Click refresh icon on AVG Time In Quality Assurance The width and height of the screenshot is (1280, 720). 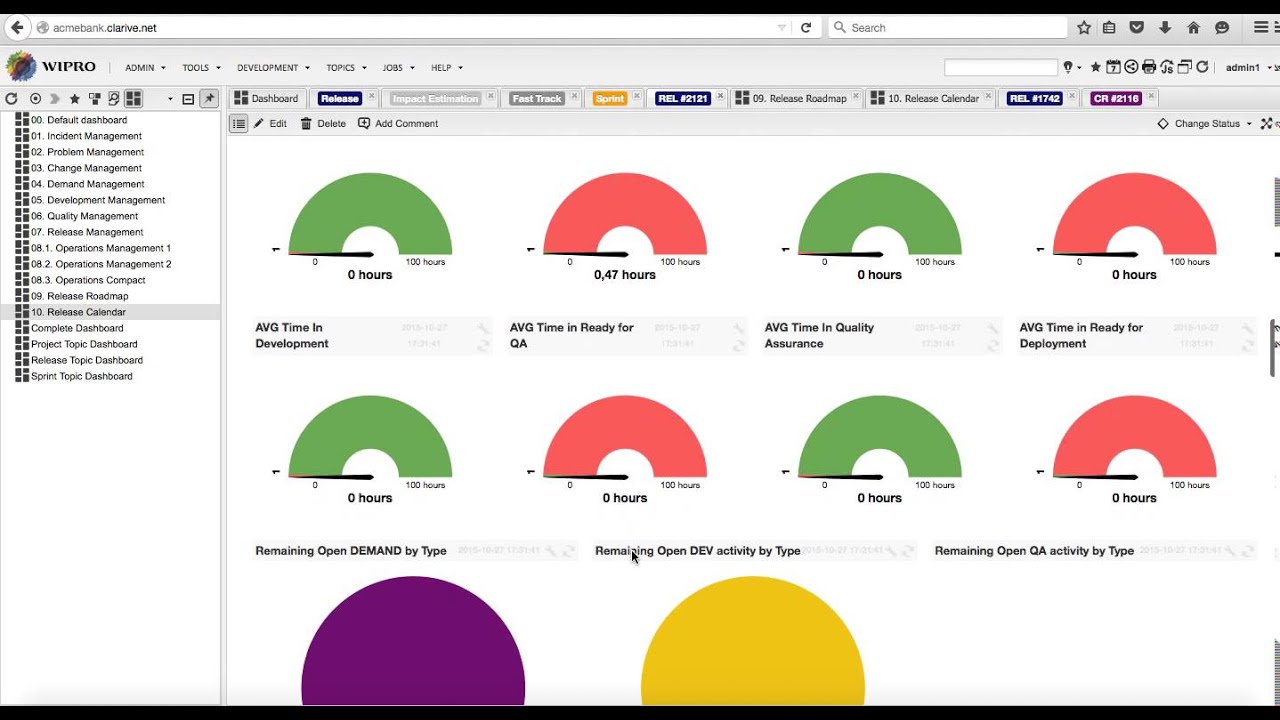click(x=994, y=345)
